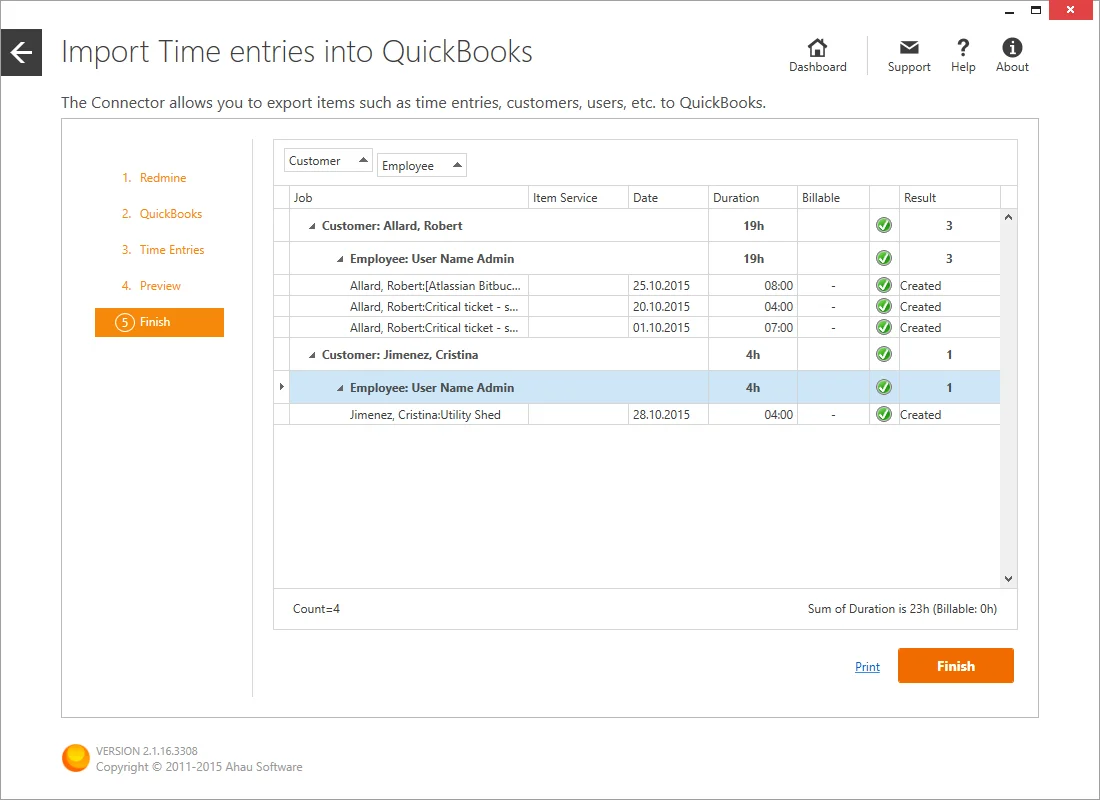Go to step 4 Preview
This screenshot has height=800, width=1100.
[152, 286]
